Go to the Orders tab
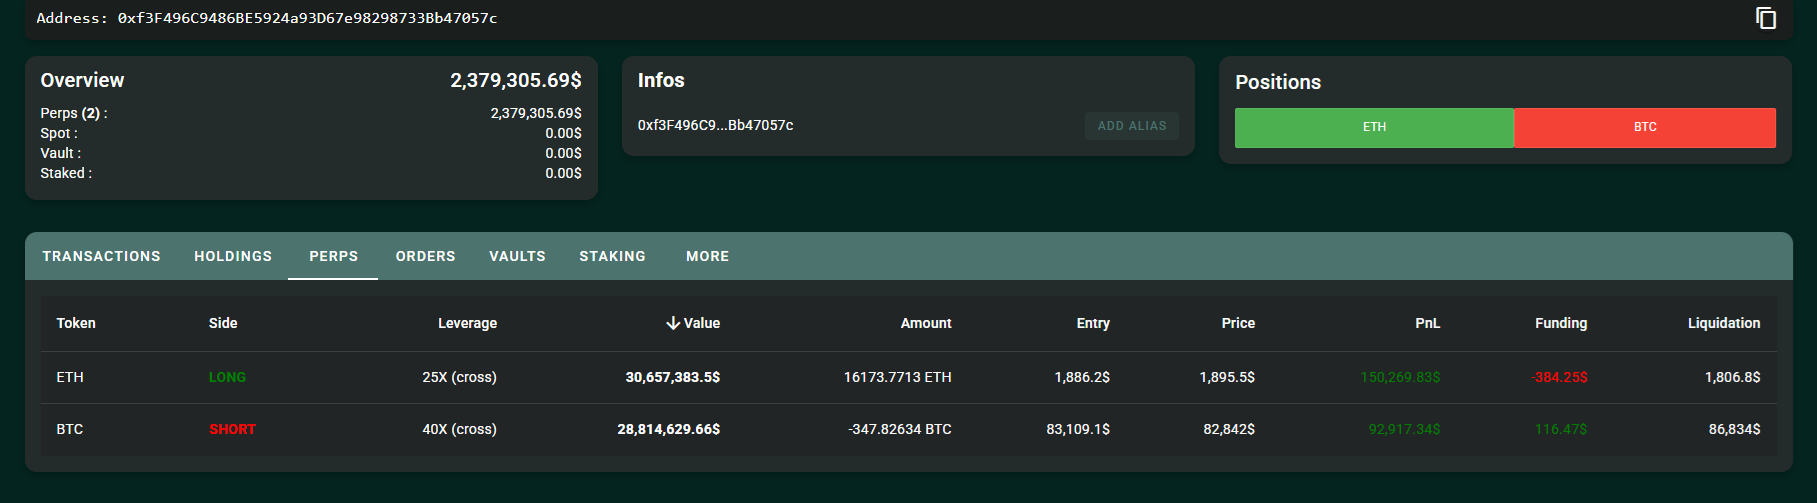1817x503 pixels. tap(425, 256)
